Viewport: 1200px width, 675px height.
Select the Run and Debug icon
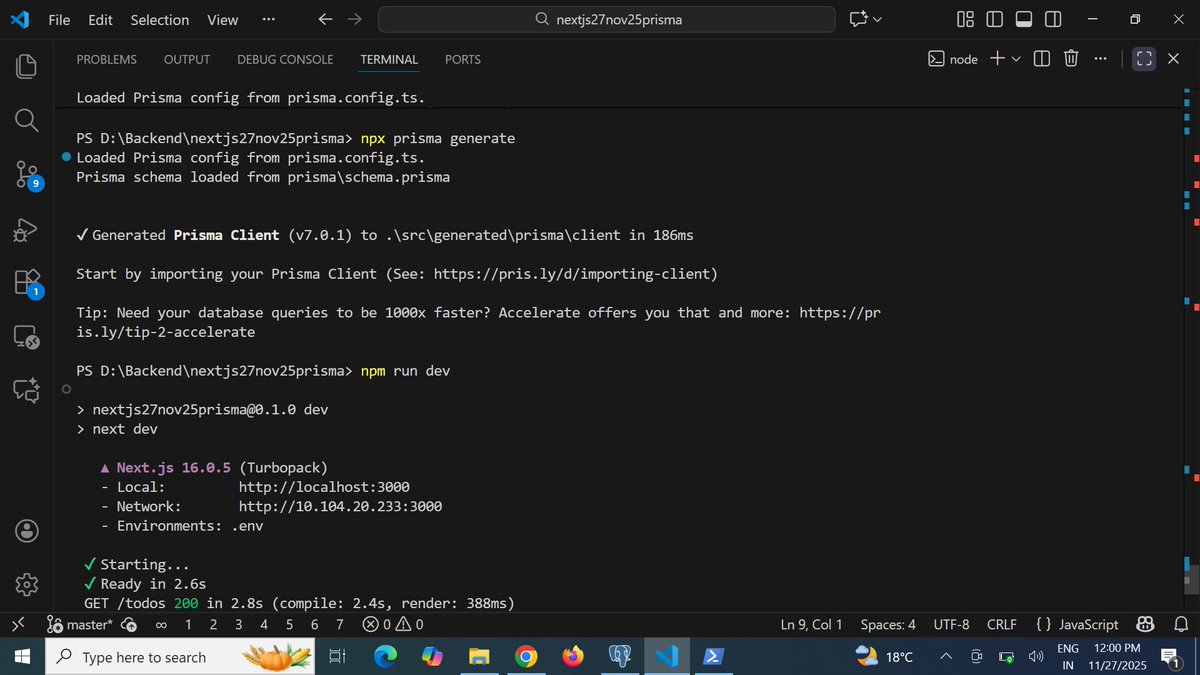click(x=26, y=229)
